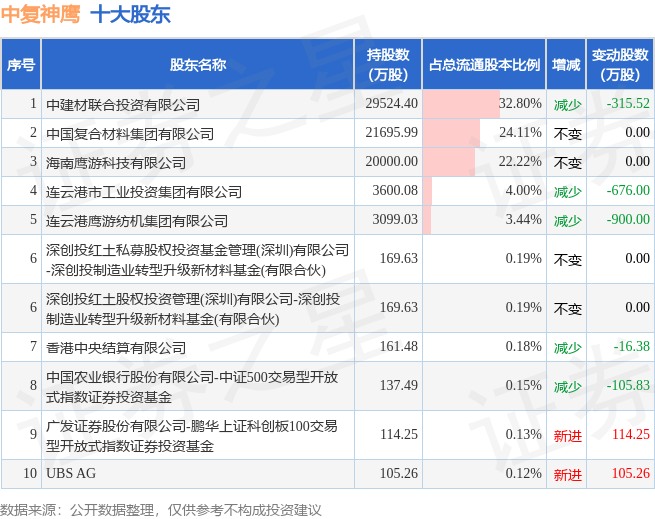655x519 pixels.
Task: Click the 持股数(万股) column header
Action: (x=388, y=64)
